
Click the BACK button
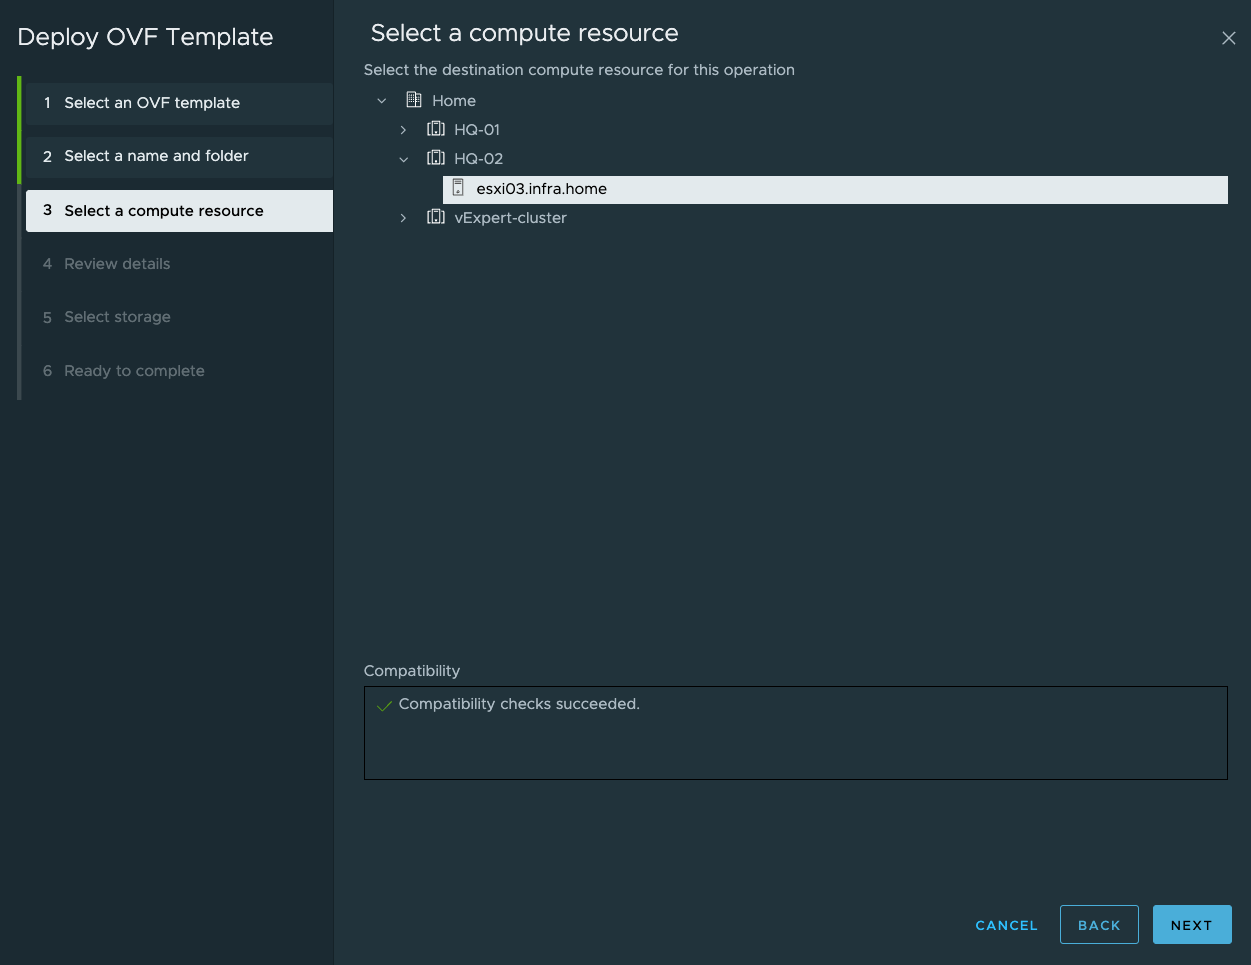(1099, 924)
